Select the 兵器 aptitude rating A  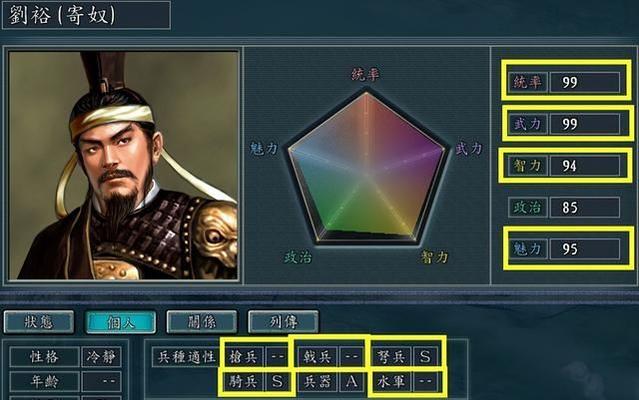pos(351,382)
